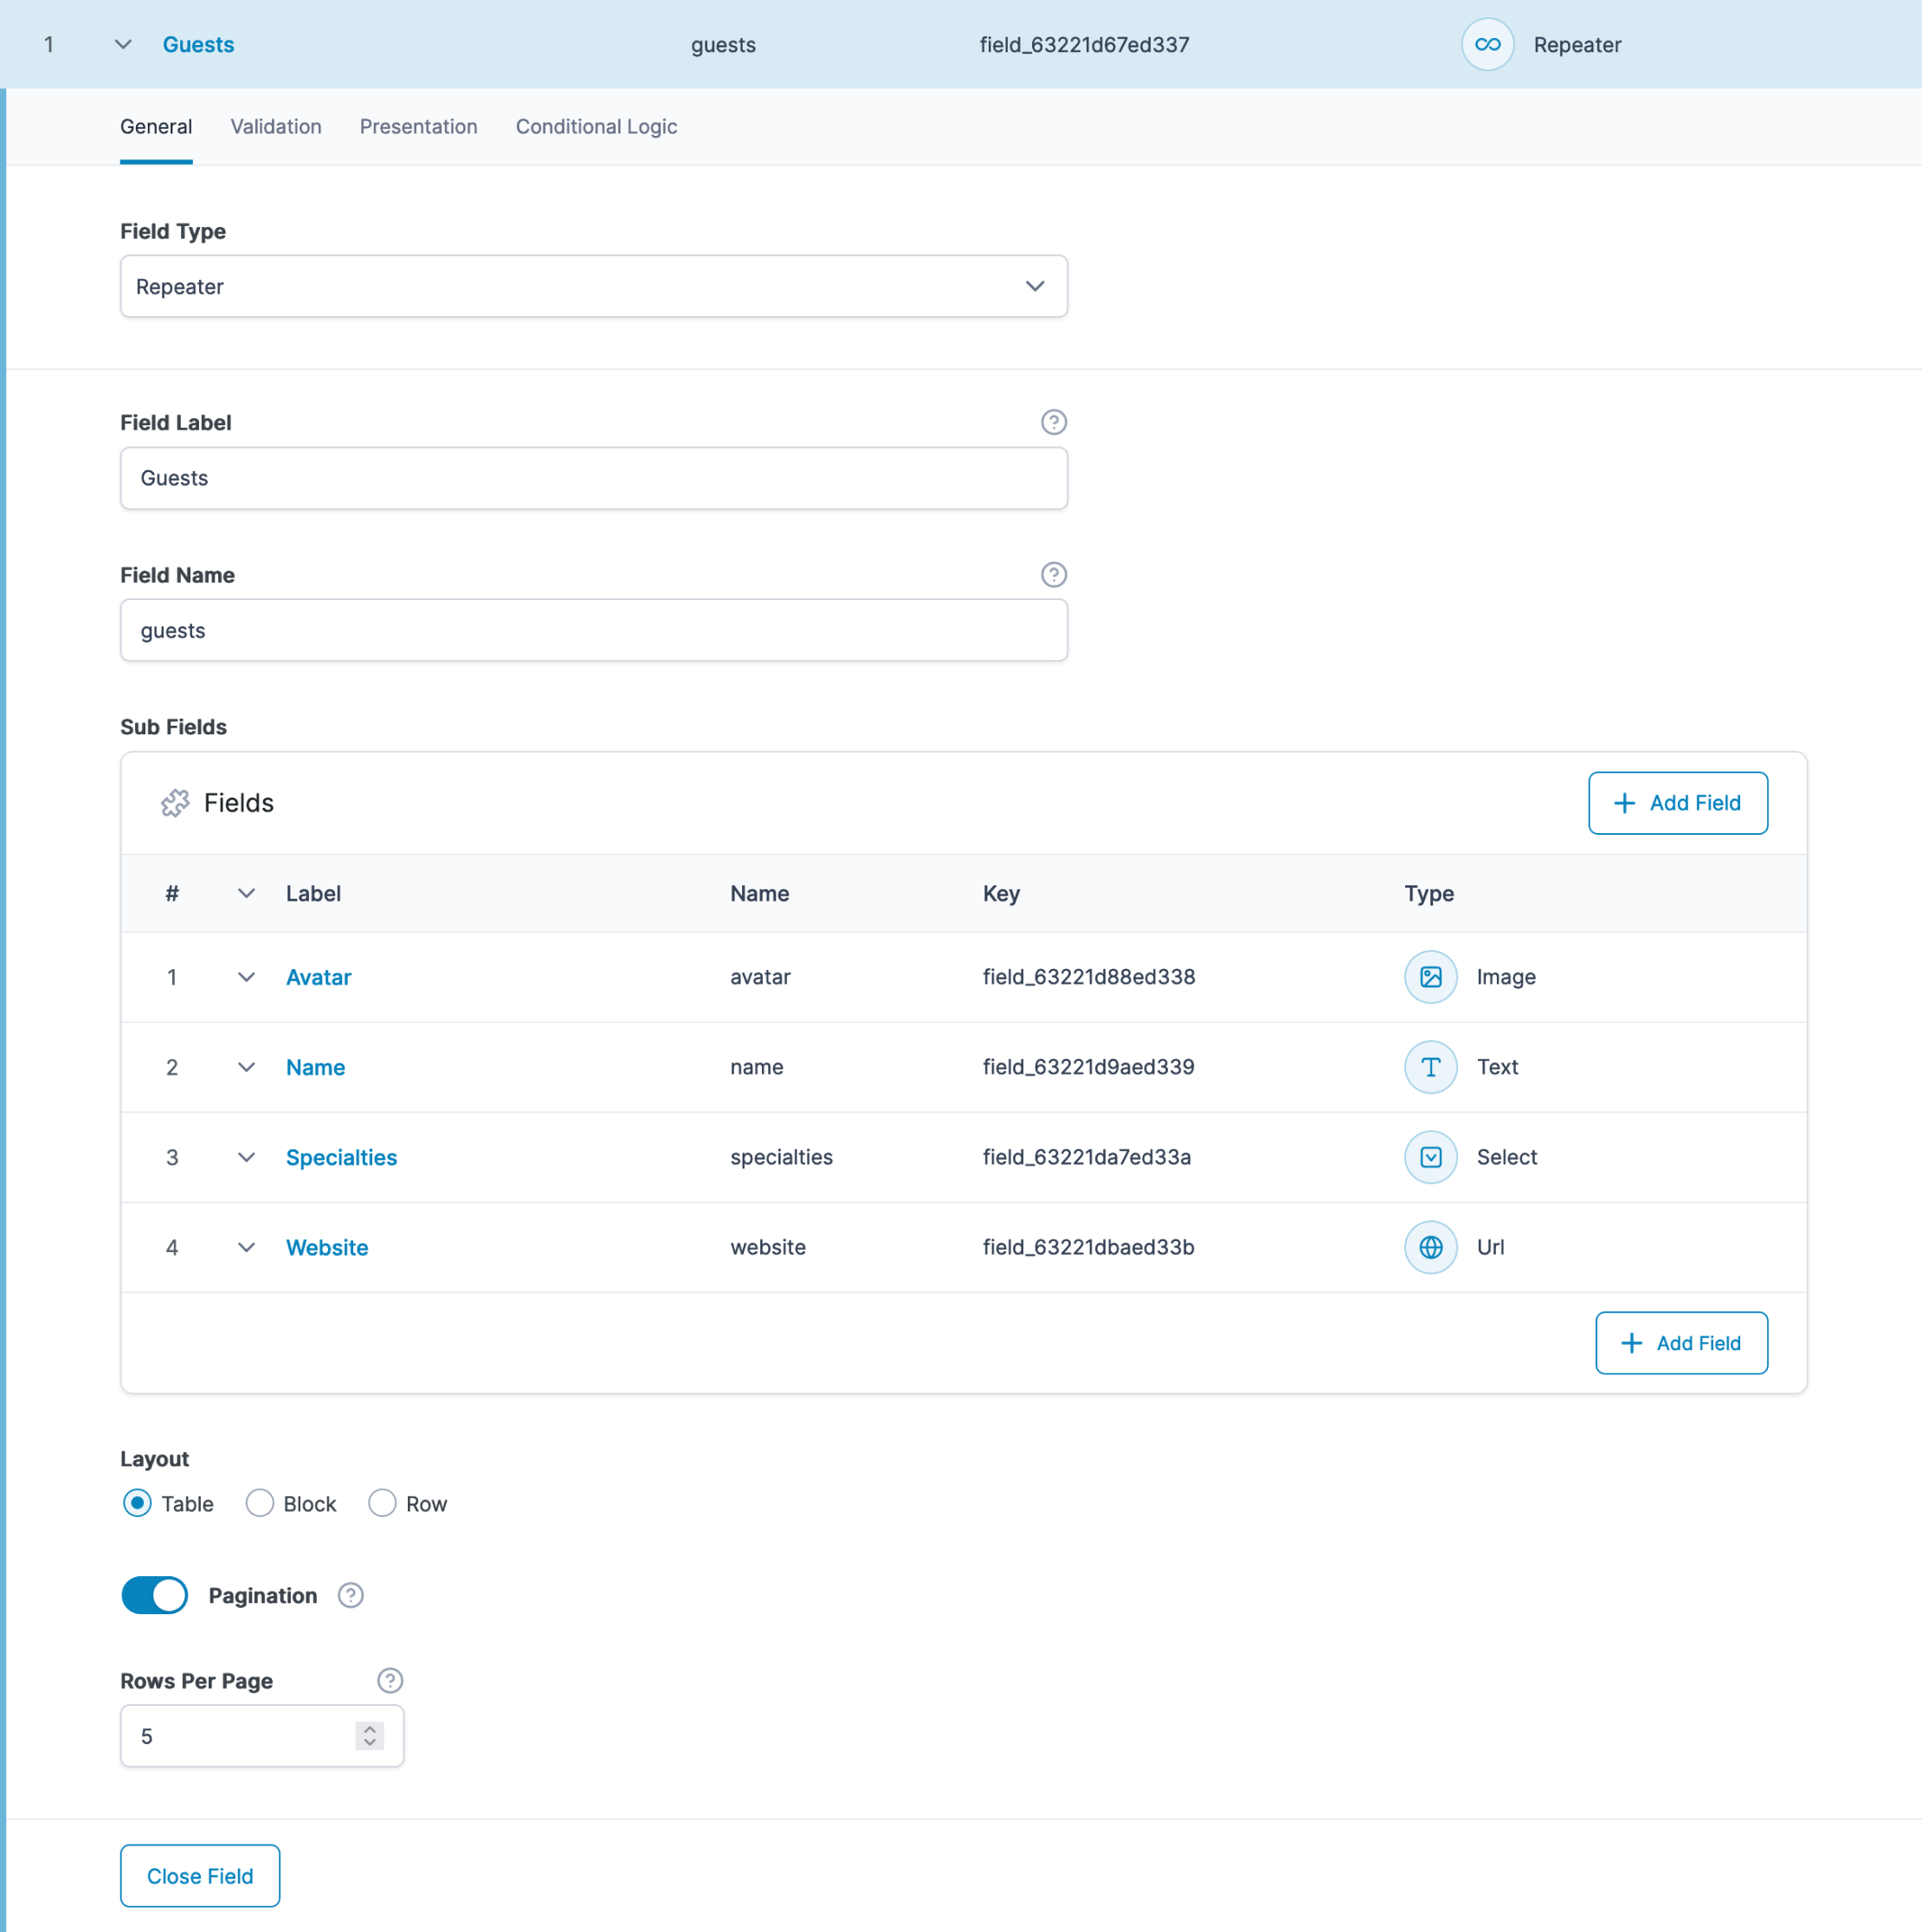The width and height of the screenshot is (1922, 1932).
Task: Click the Rows Per Page number stepper
Action: pos(370,1736)
